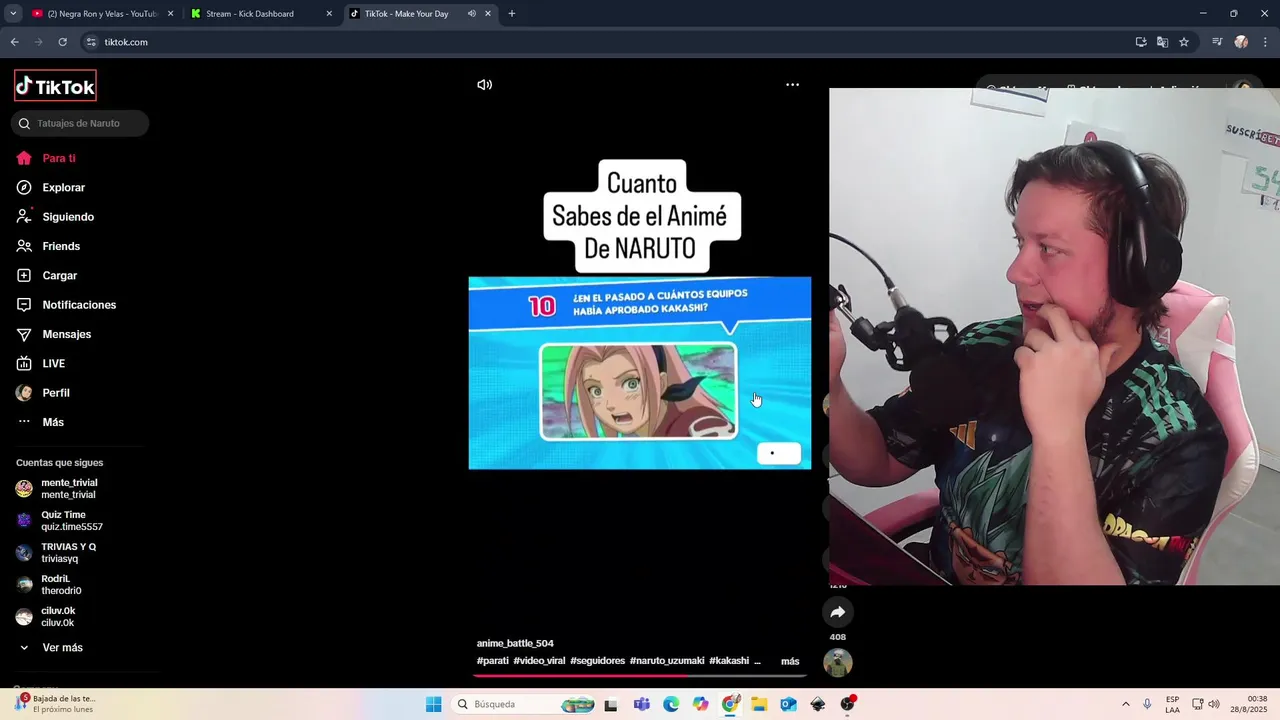The image size is (1280, 720).
Task: Open a new browser tab
Action: (512, 14)
